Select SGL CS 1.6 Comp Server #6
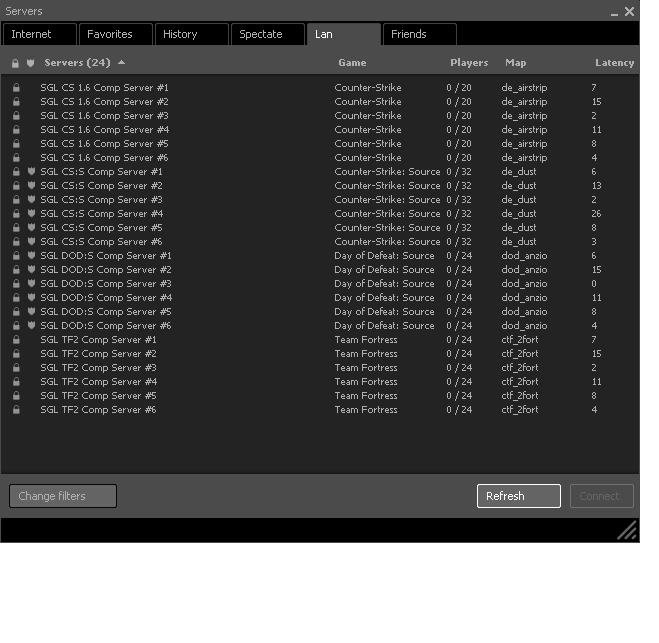This screenshot has height=643, width=659. point(319,158)
